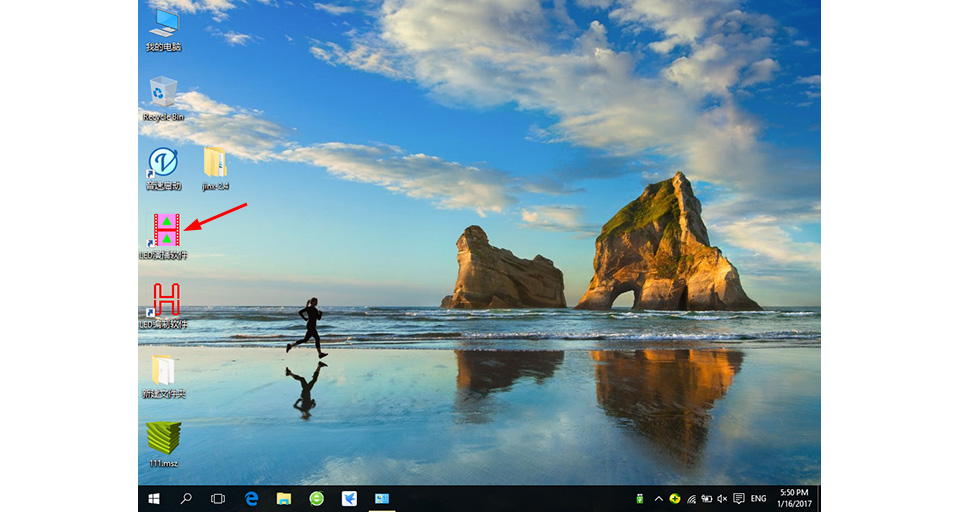Open the Windows Start menu

pyautogui.click(x=154, y=499)
